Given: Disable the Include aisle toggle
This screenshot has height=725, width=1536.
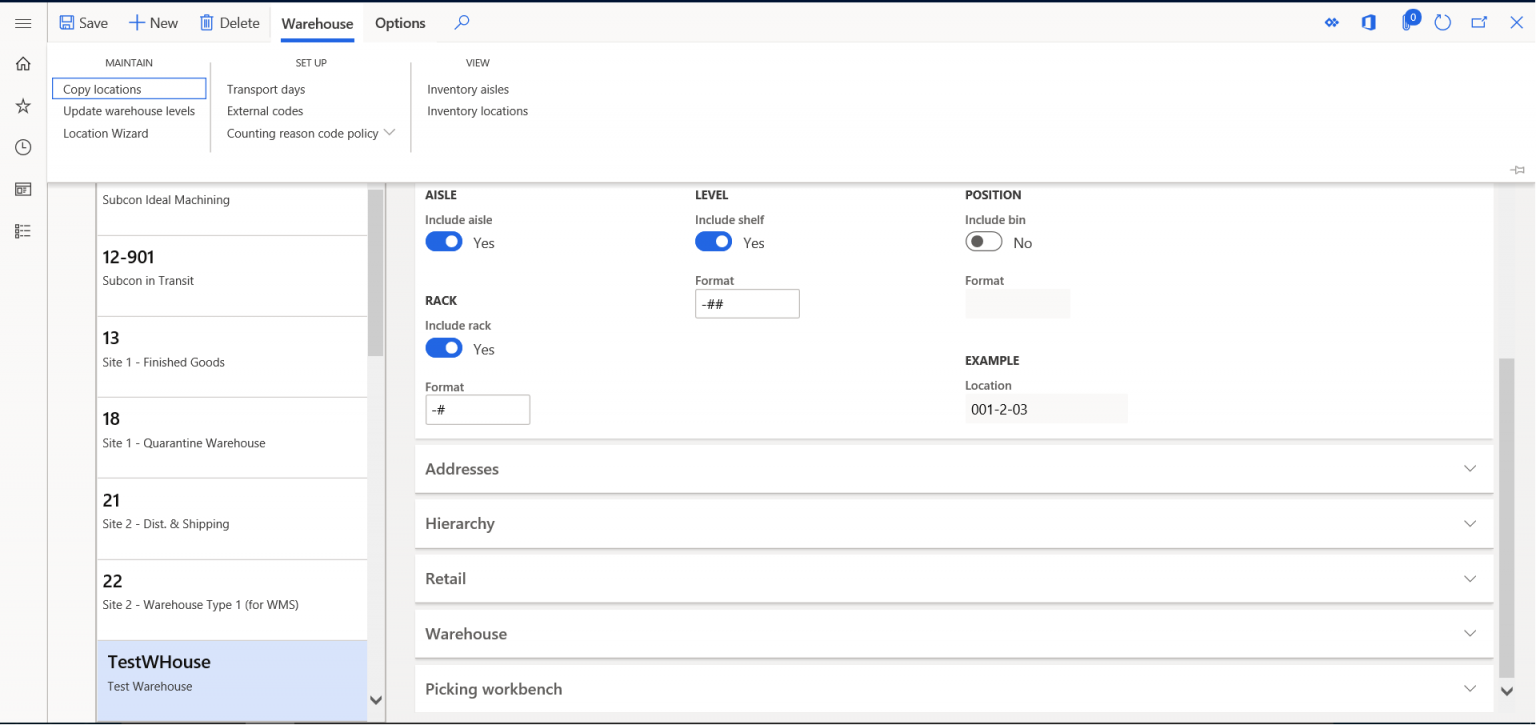Looking at the screenshot, I should click(443, 241).
